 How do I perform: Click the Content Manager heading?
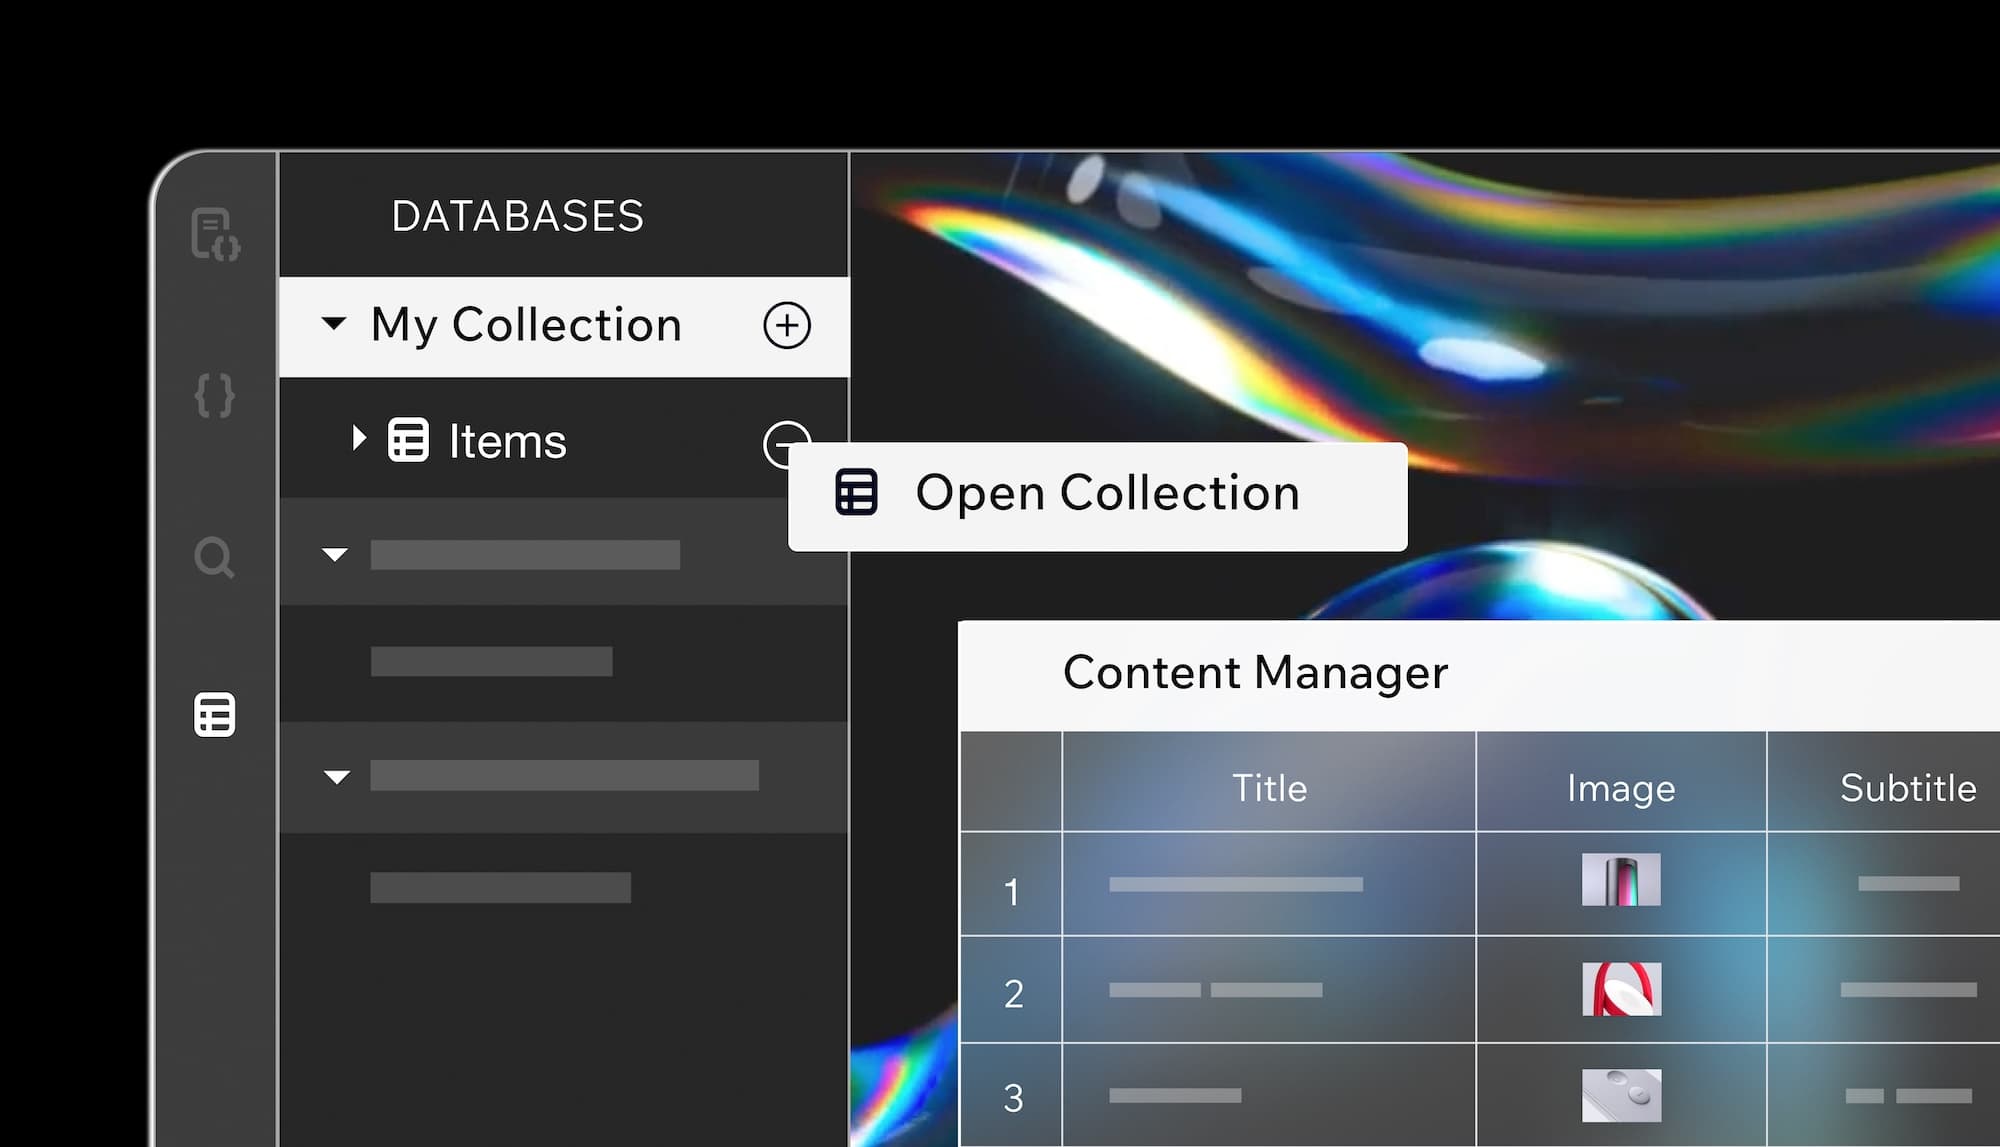(1254, 672)
